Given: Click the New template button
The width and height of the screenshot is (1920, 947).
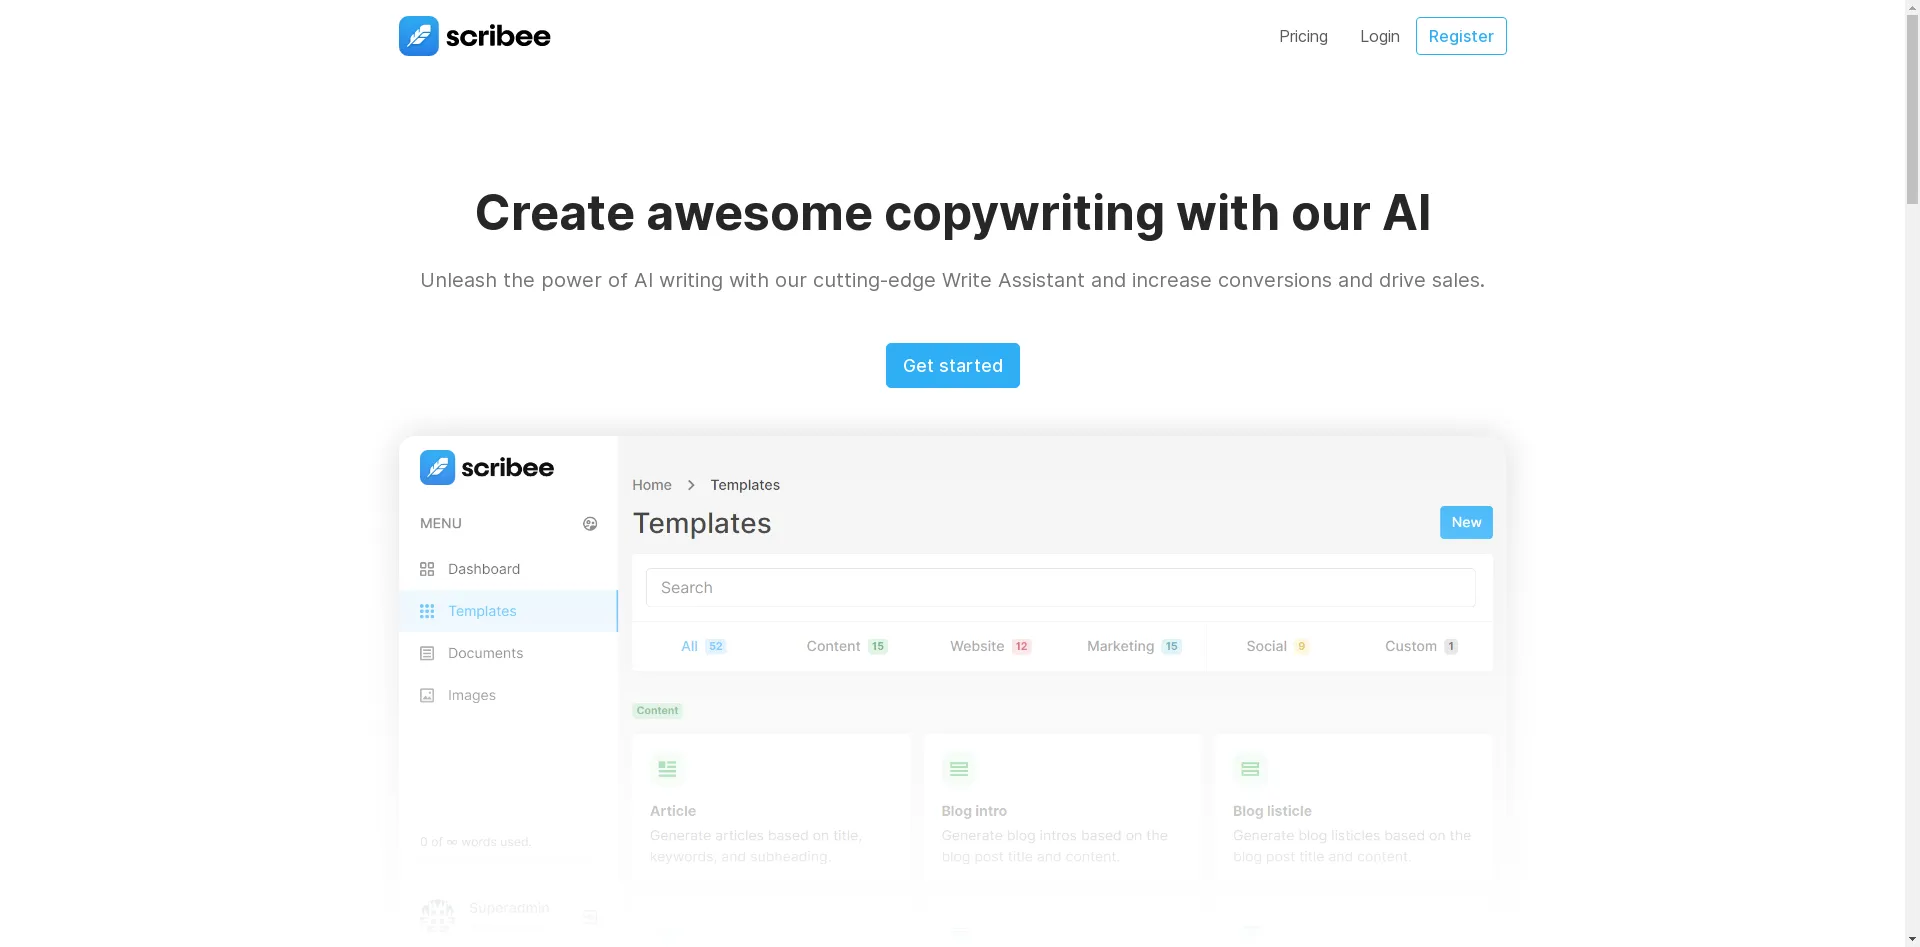Looking at the screenshot, I should click(x=1465, y=522).
